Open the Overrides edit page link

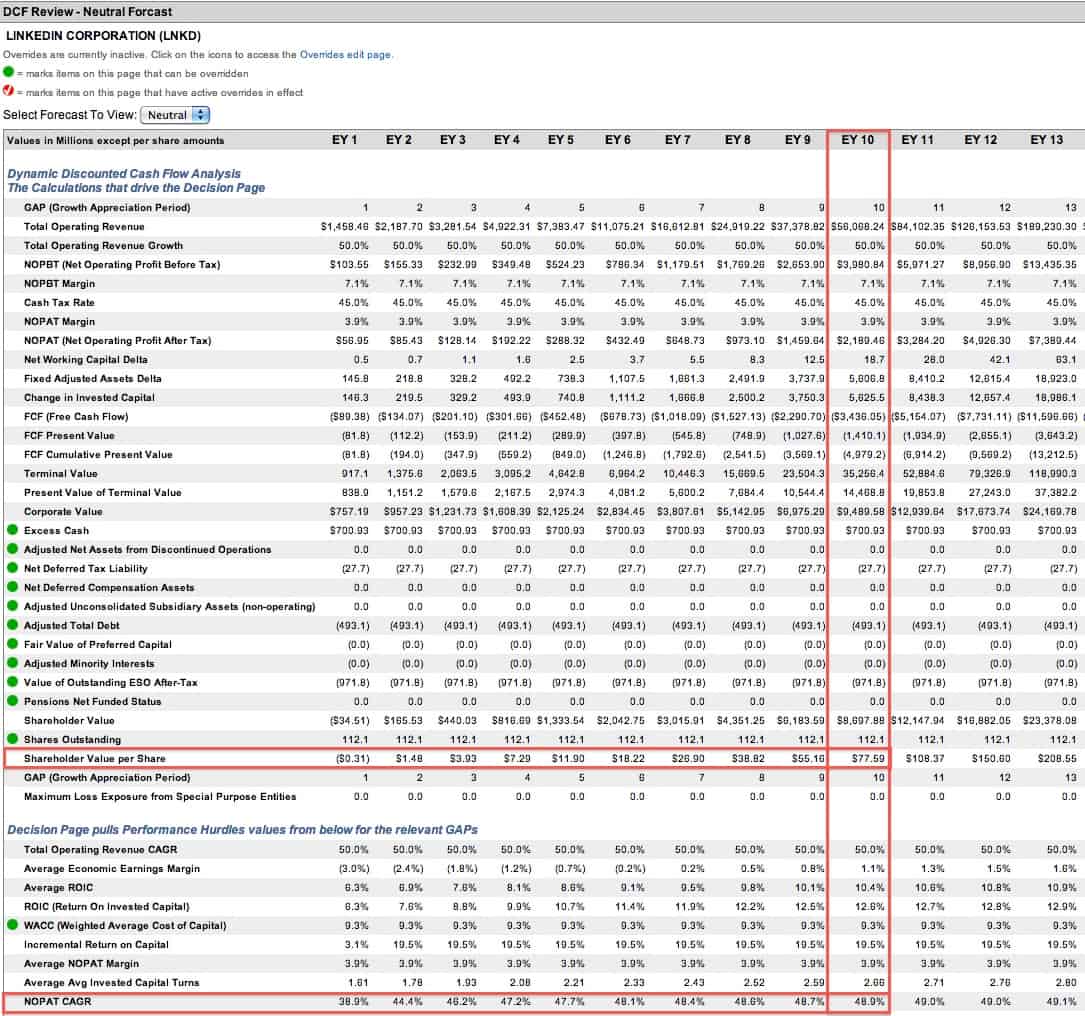click(345, 55)
